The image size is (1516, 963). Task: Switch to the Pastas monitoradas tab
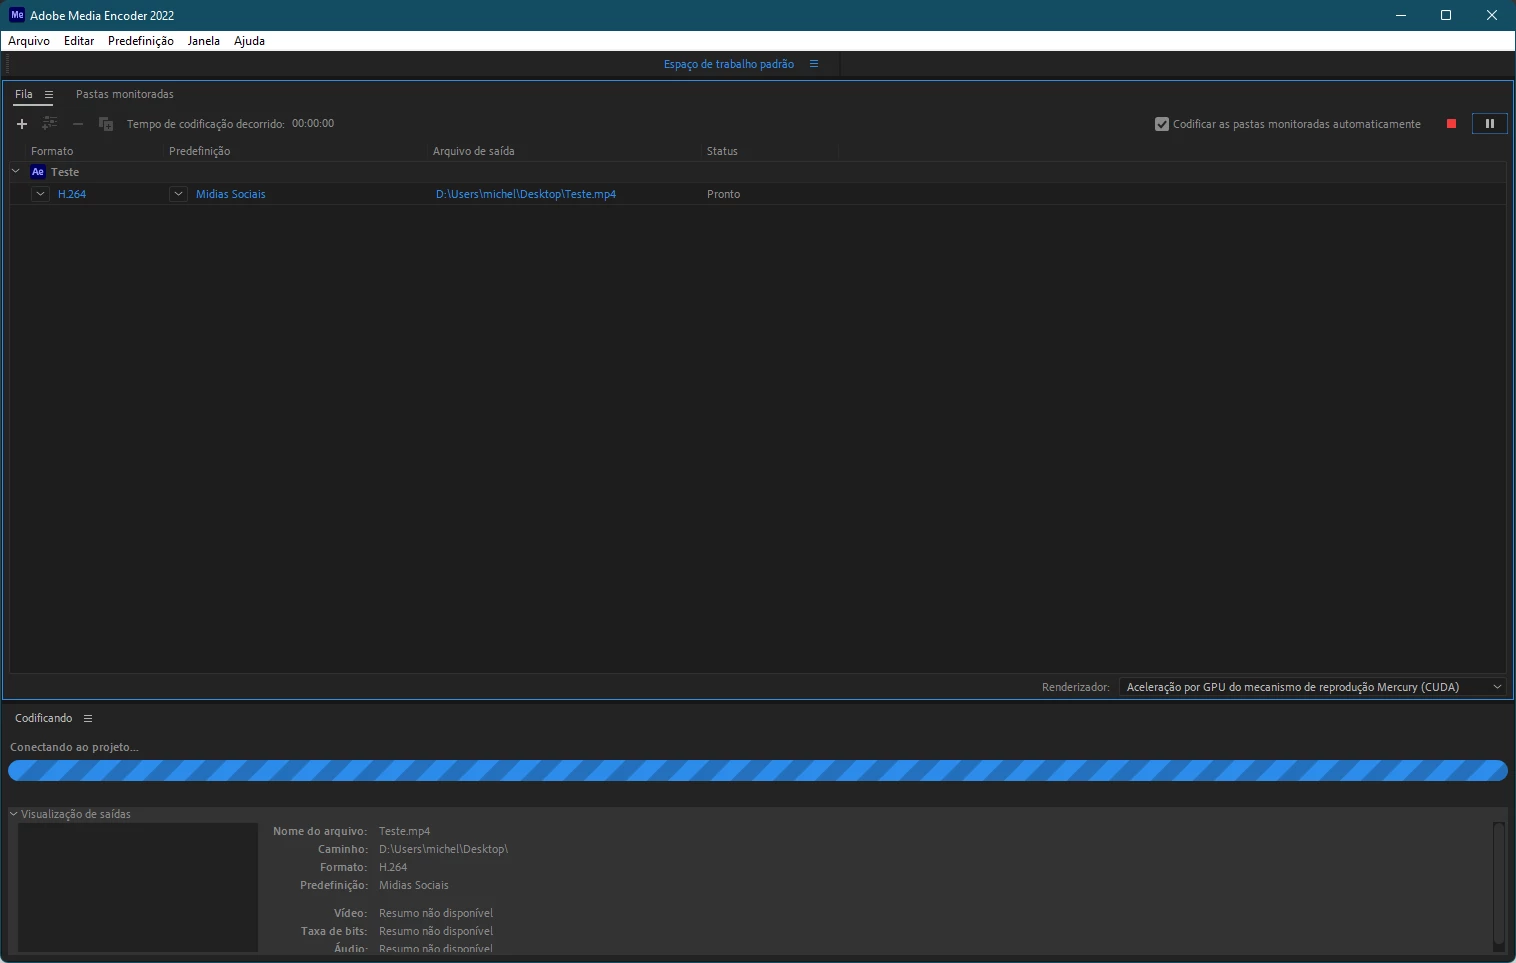pyautogui.click(x=125, y=94)
